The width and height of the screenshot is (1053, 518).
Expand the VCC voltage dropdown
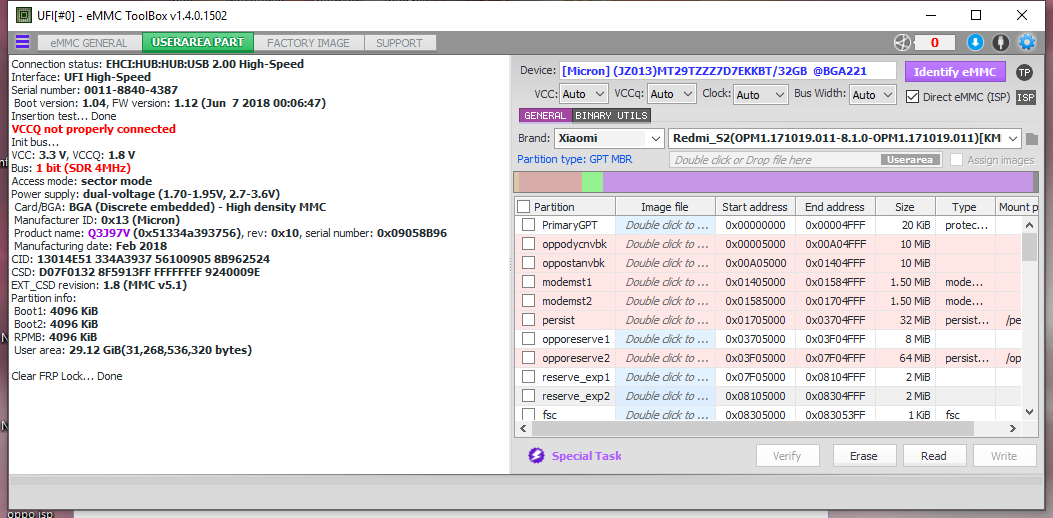tap(583, 95)
